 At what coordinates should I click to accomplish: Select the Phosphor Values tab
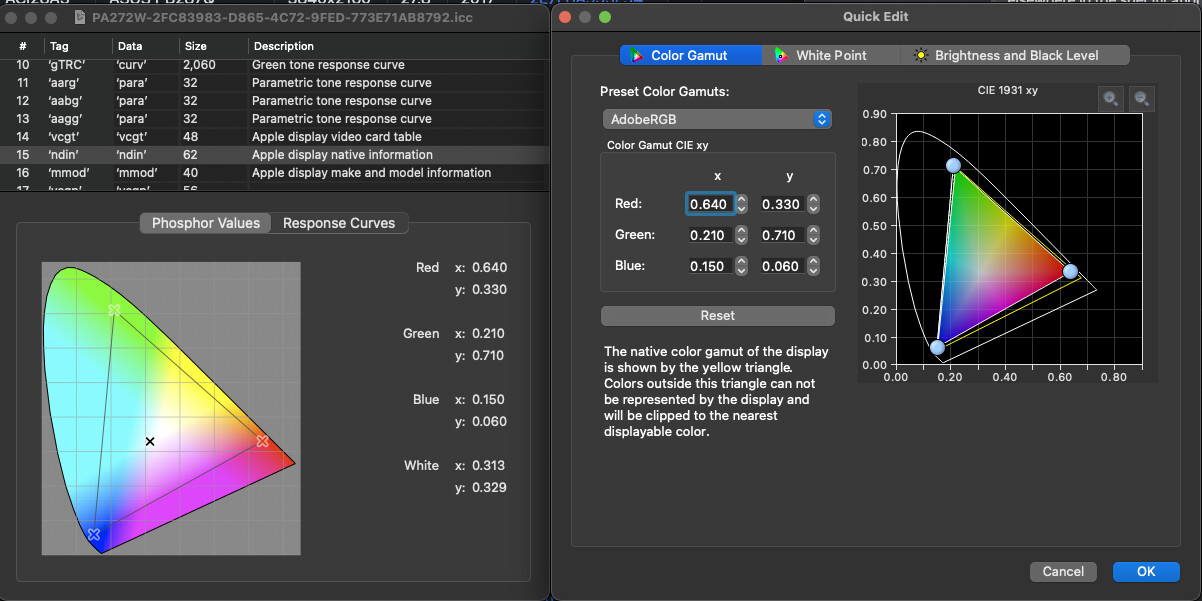point(205,223)
